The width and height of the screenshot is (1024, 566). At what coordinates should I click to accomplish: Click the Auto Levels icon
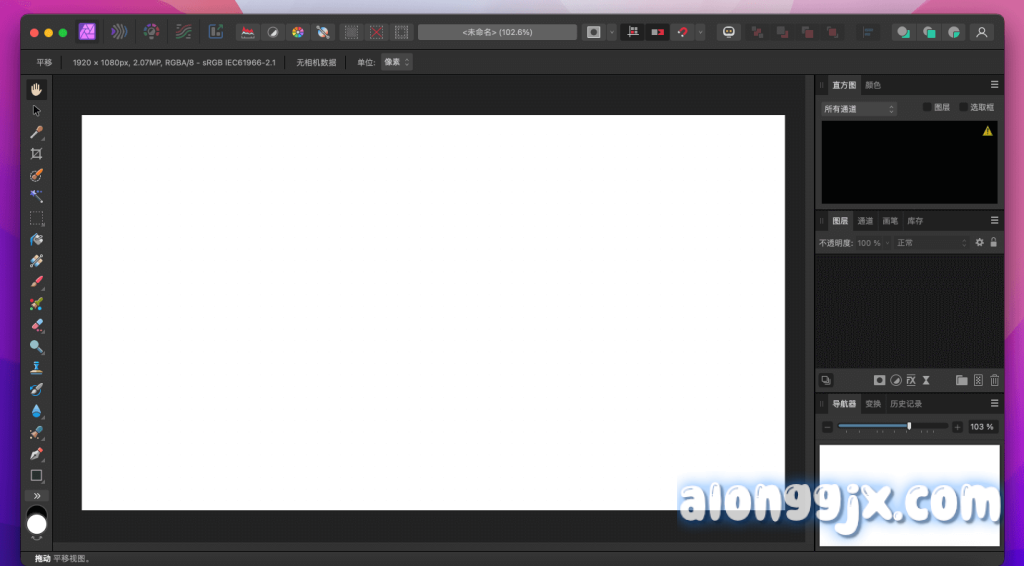pos(247,32)
